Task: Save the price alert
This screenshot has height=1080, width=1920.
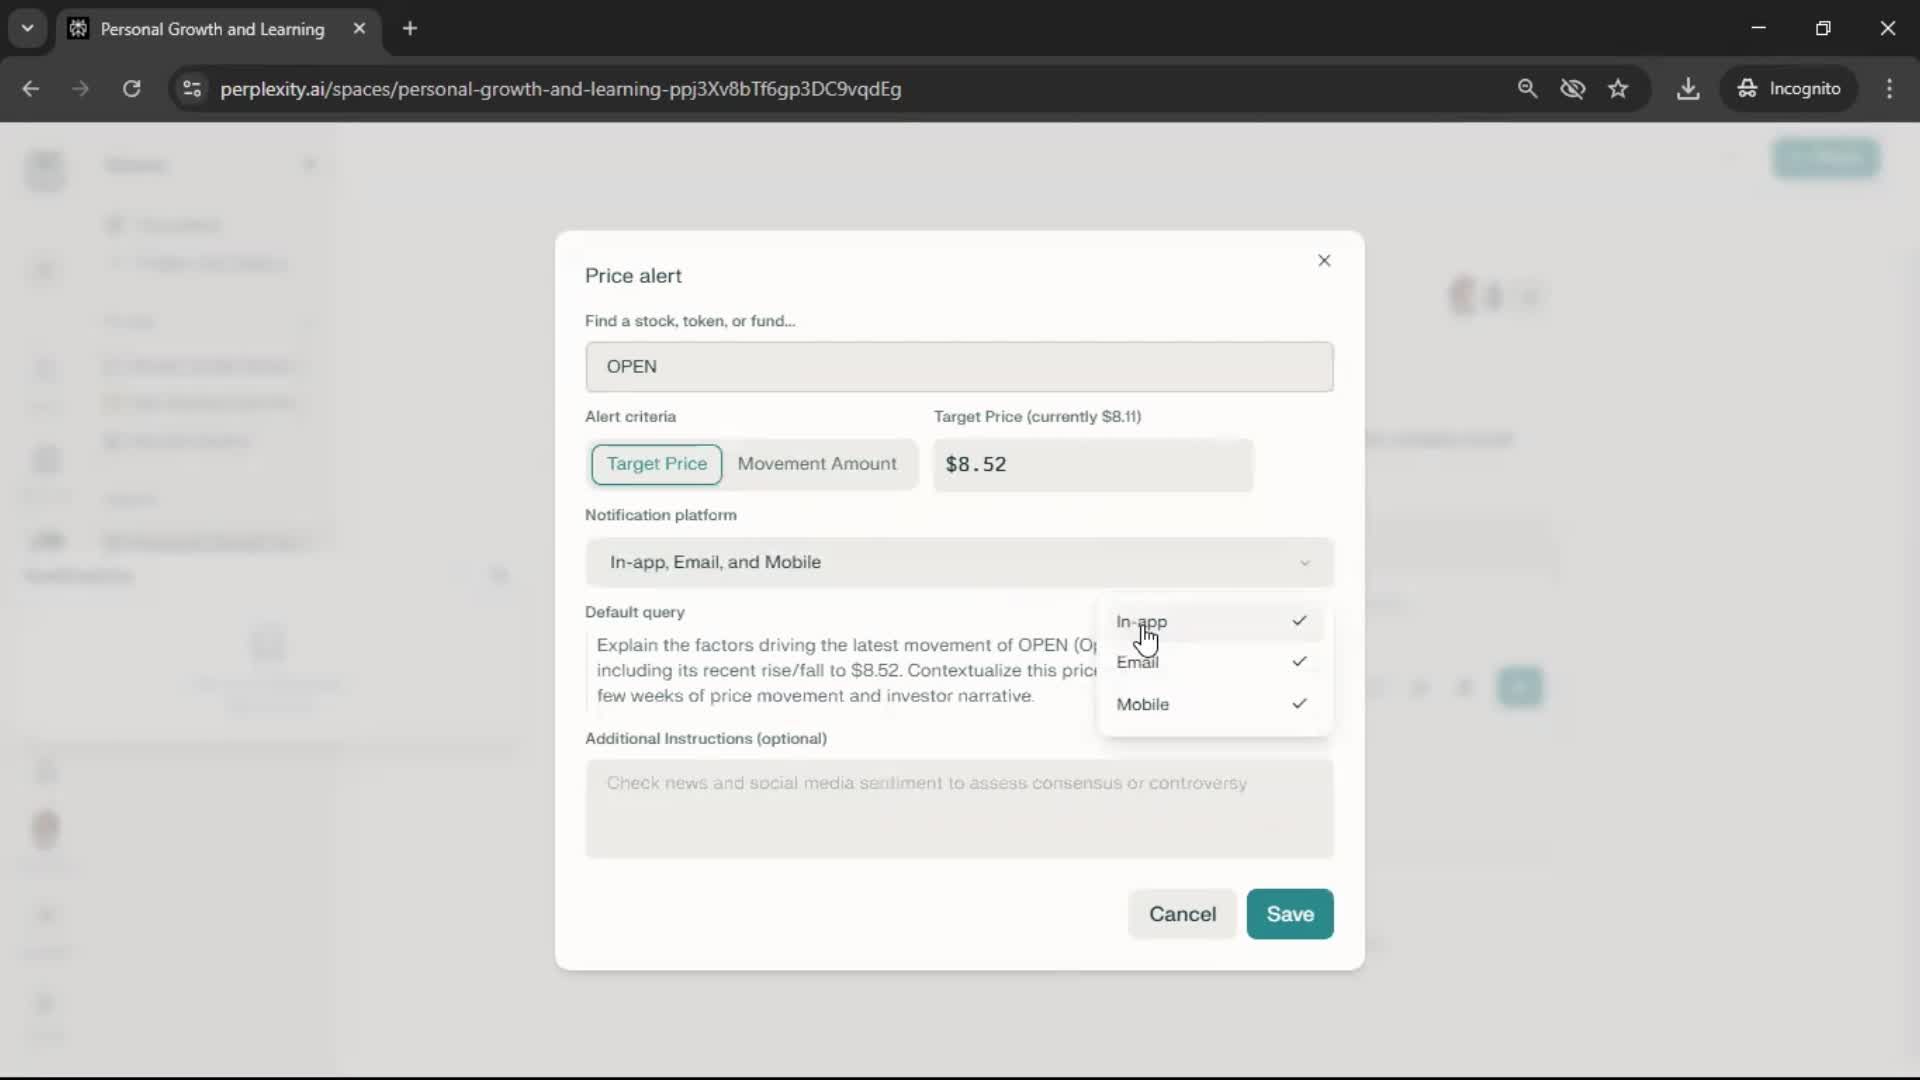Action: tap(1289, 915)
